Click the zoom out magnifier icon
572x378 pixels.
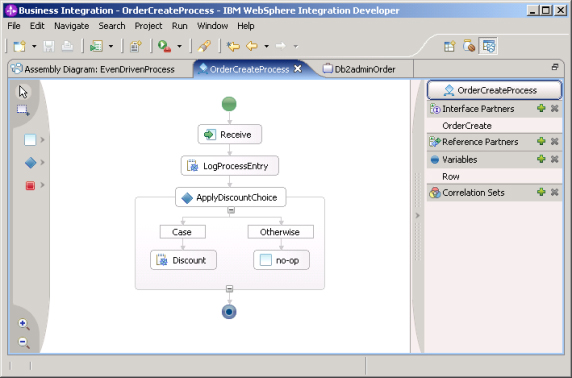click(x=24, y=343)
